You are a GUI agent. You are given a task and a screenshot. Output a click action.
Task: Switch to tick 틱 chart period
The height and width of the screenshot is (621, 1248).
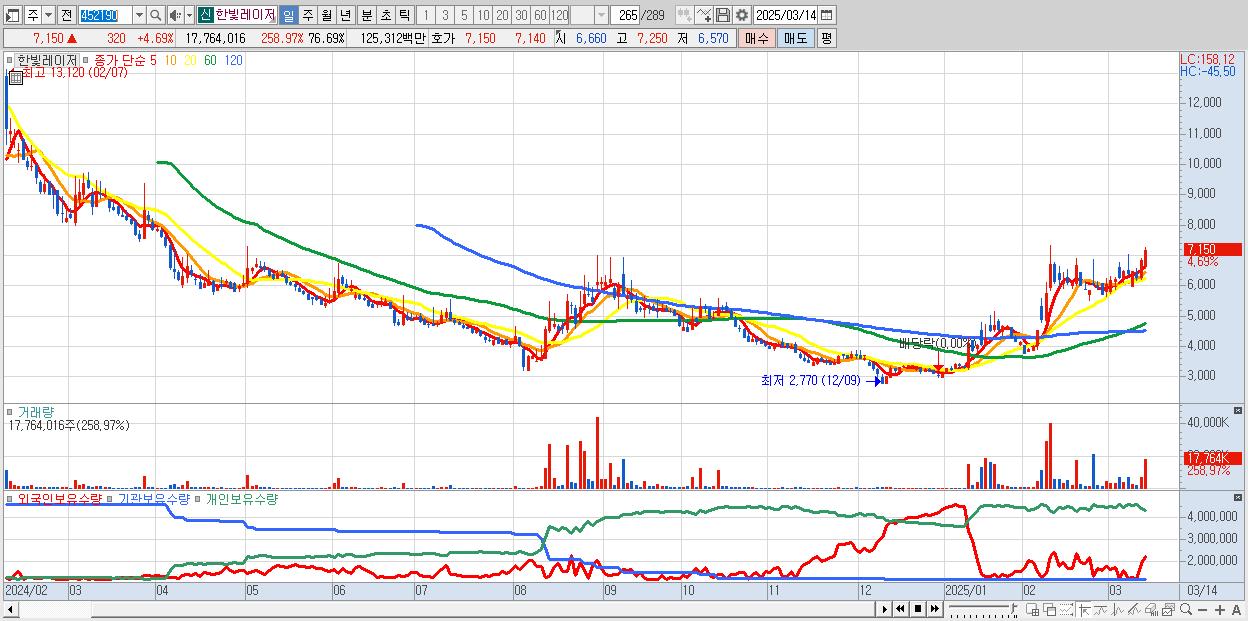click(404, 15)
